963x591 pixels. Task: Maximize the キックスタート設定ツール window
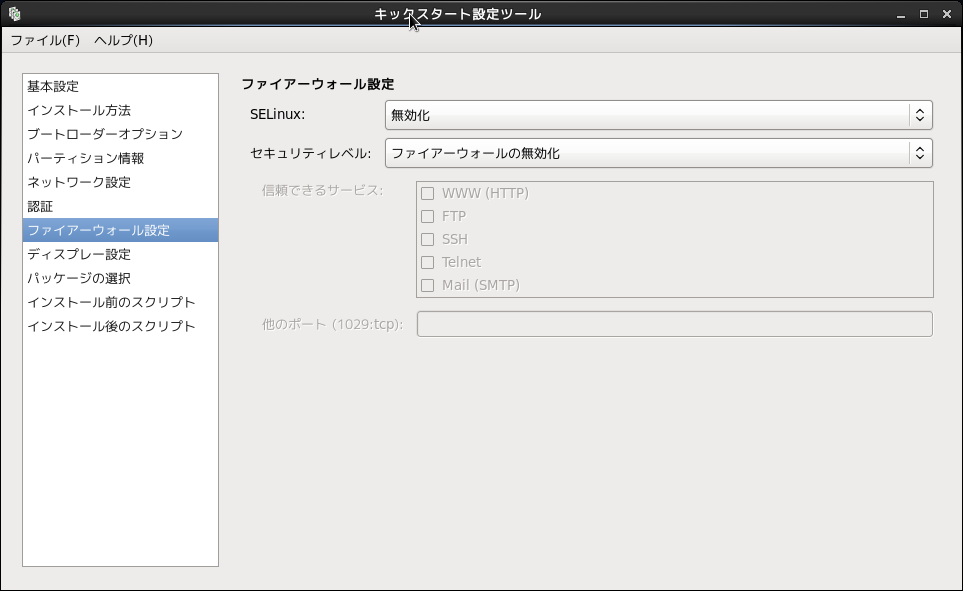point(923,14)
